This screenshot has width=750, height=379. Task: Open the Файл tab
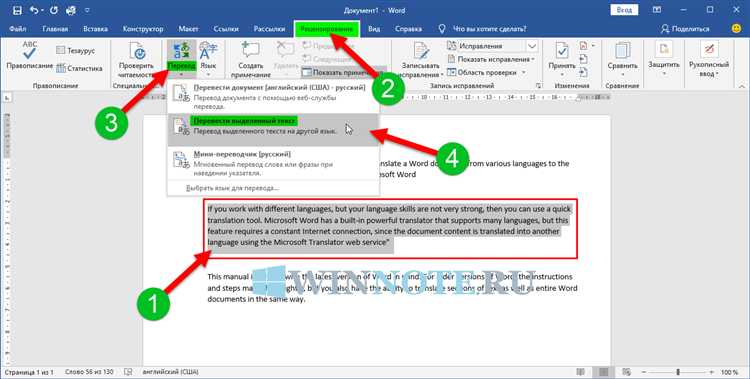pyautogui.click(x=18, y=29)
